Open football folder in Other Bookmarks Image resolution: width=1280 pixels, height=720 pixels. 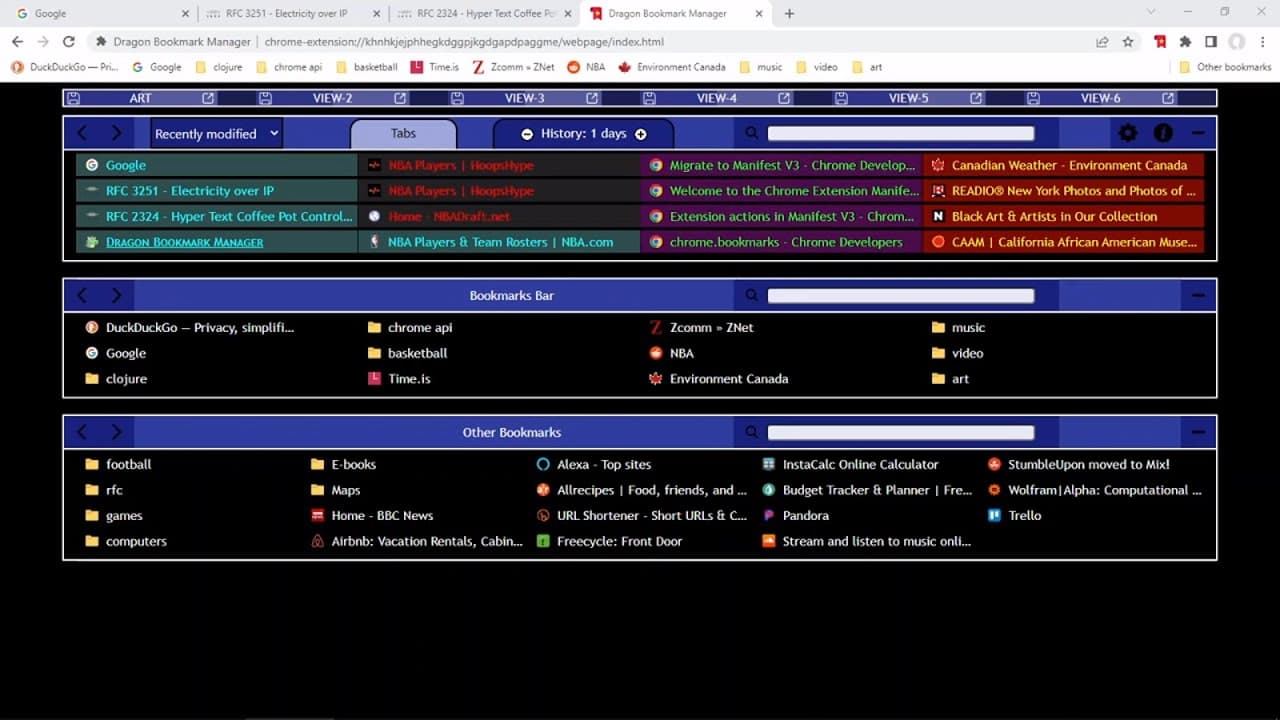click(x=118, y=464)
